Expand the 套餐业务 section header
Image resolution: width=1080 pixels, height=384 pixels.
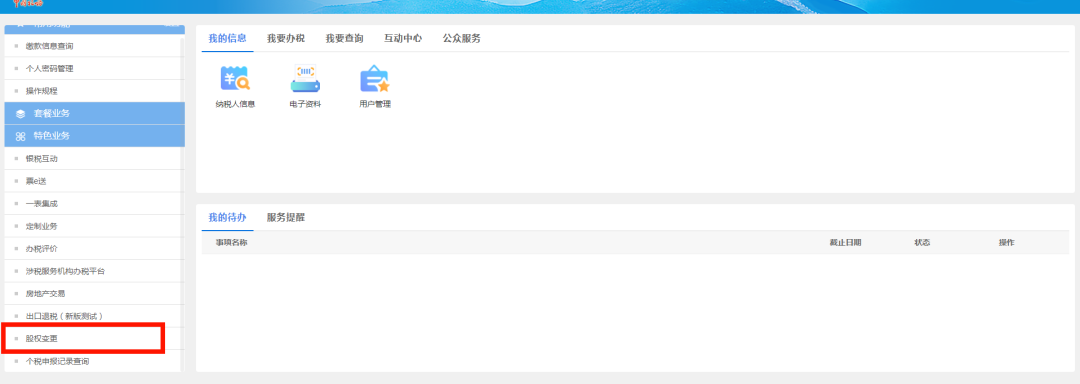(x=94, y=114)
